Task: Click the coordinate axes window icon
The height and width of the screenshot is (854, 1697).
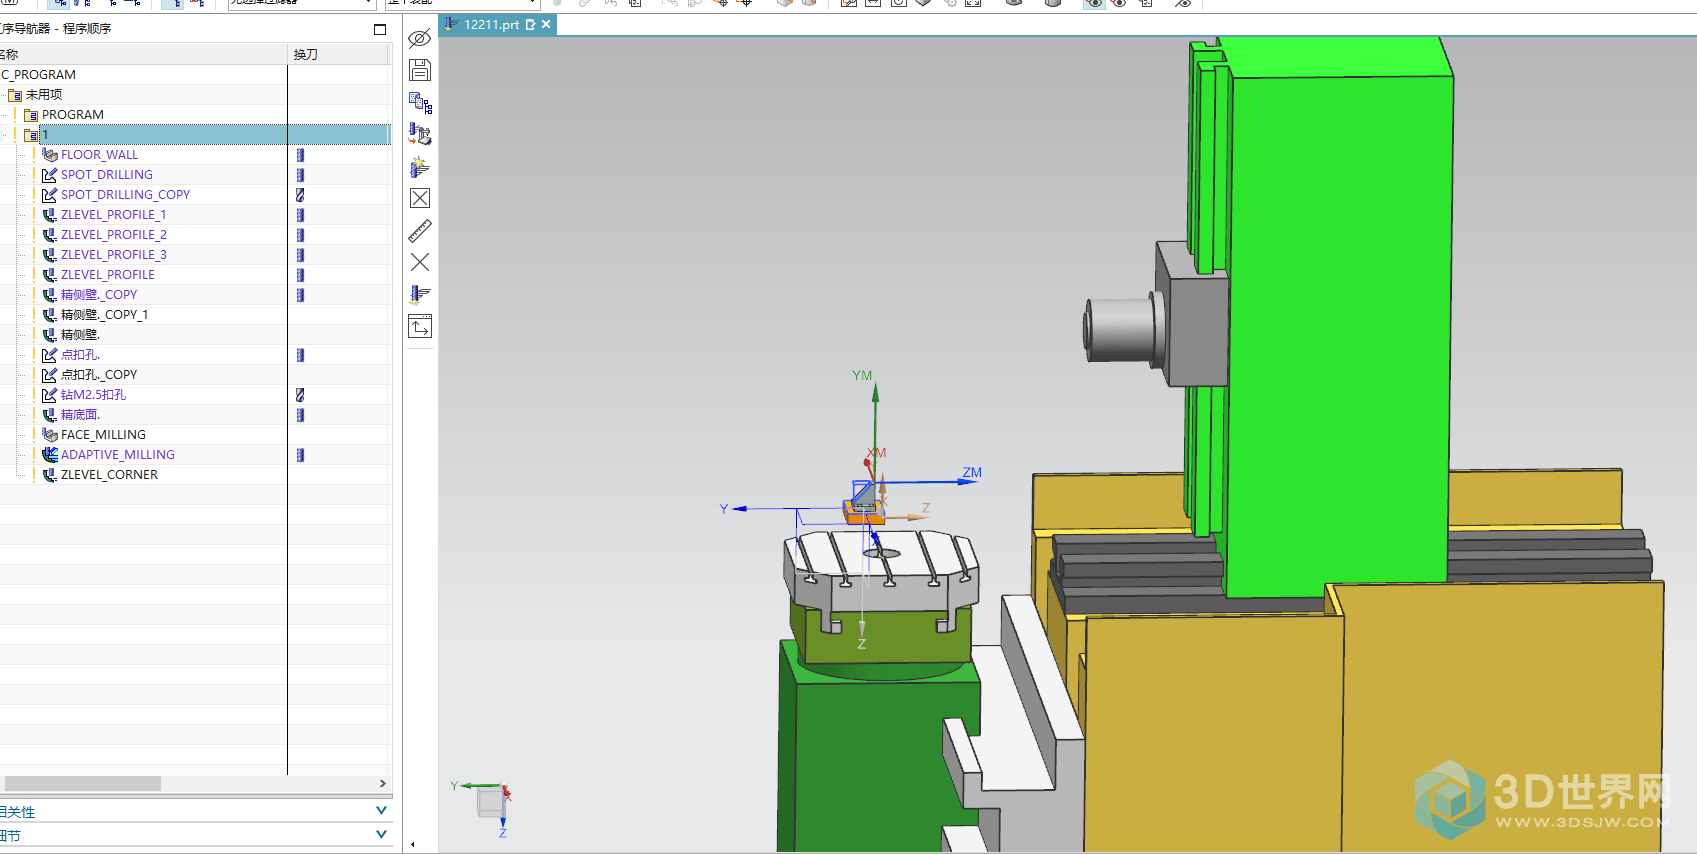Action: coord(420,326)
